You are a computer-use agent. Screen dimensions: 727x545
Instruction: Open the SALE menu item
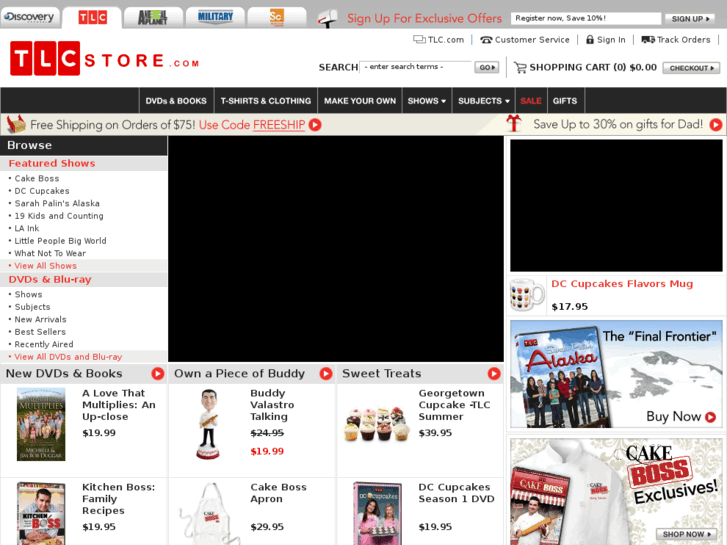pos(531,101)
